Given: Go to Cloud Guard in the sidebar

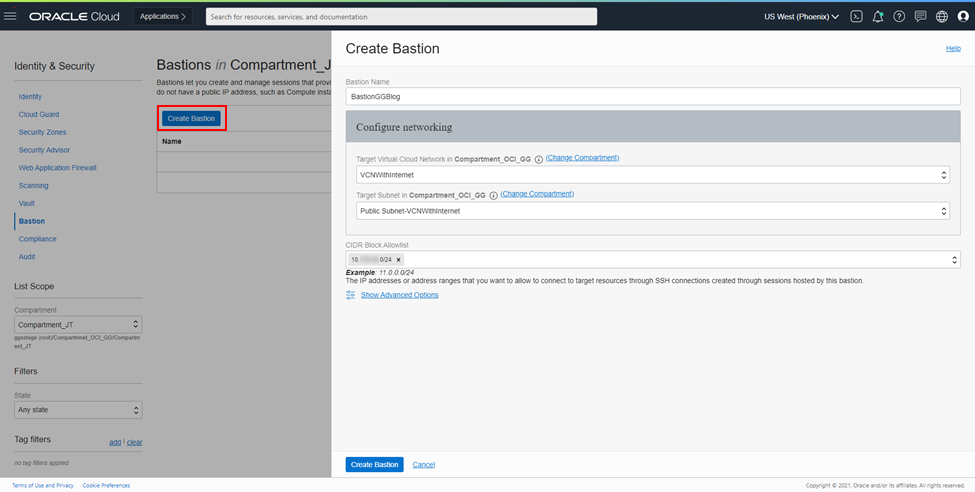Looking at the screenshot, I should click(x=39, y=114).
